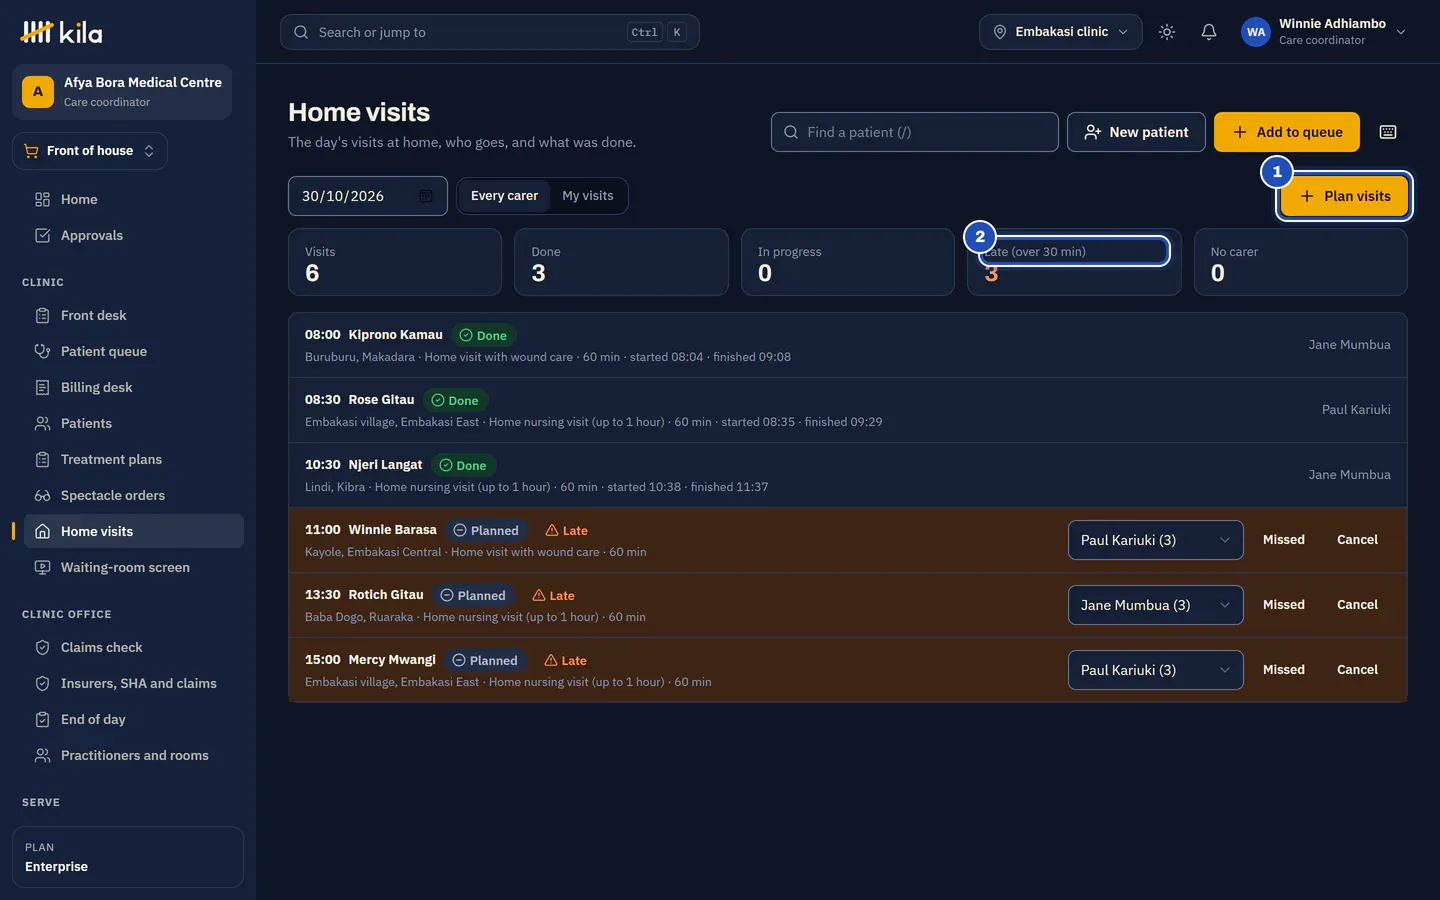Select the Kiprono Kamau visit row
This screenshot has height=900, width=1440.
click(848, 345)
